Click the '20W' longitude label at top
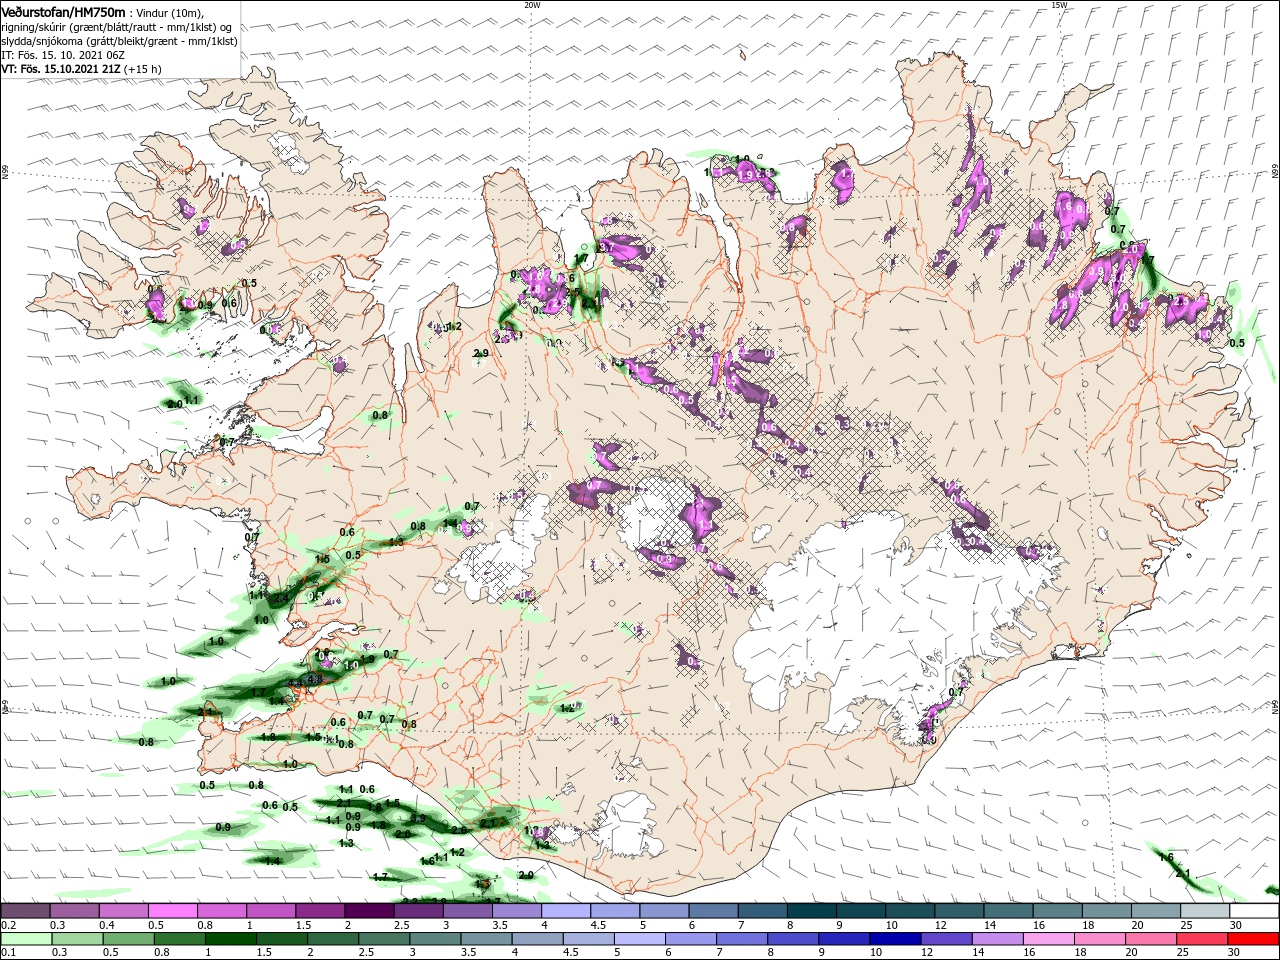The height and width of the screenshot is (960, 1280). point(532,5)
